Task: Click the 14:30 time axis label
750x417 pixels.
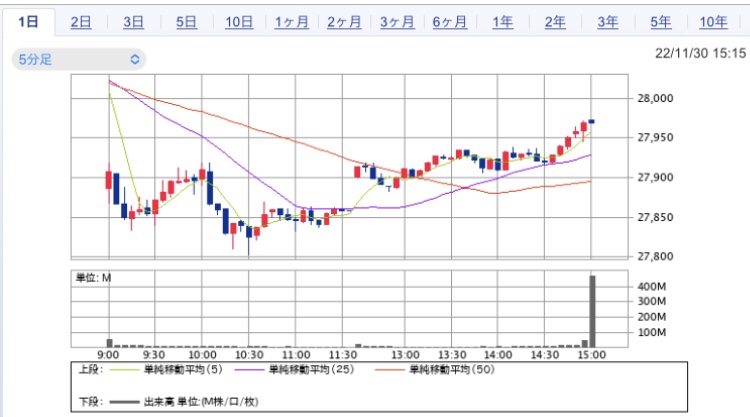Action: [x=545, y=355]
